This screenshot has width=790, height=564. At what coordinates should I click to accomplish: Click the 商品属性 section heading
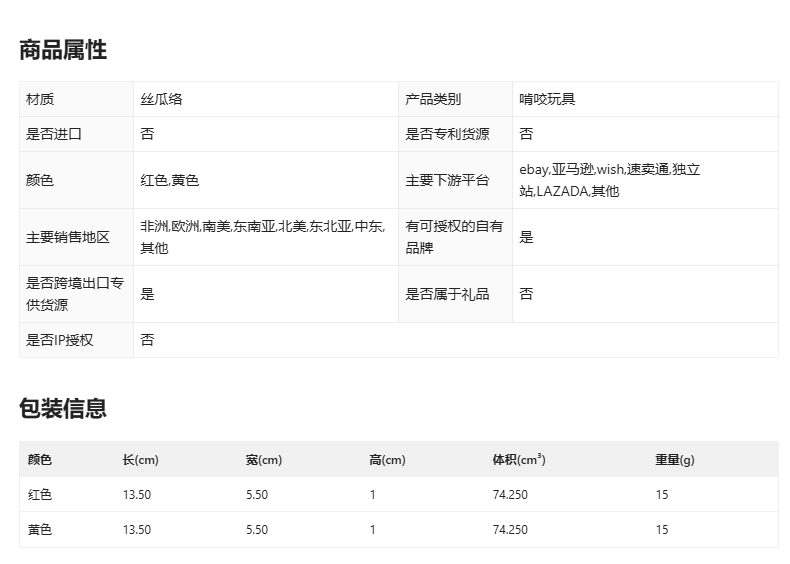63,50
